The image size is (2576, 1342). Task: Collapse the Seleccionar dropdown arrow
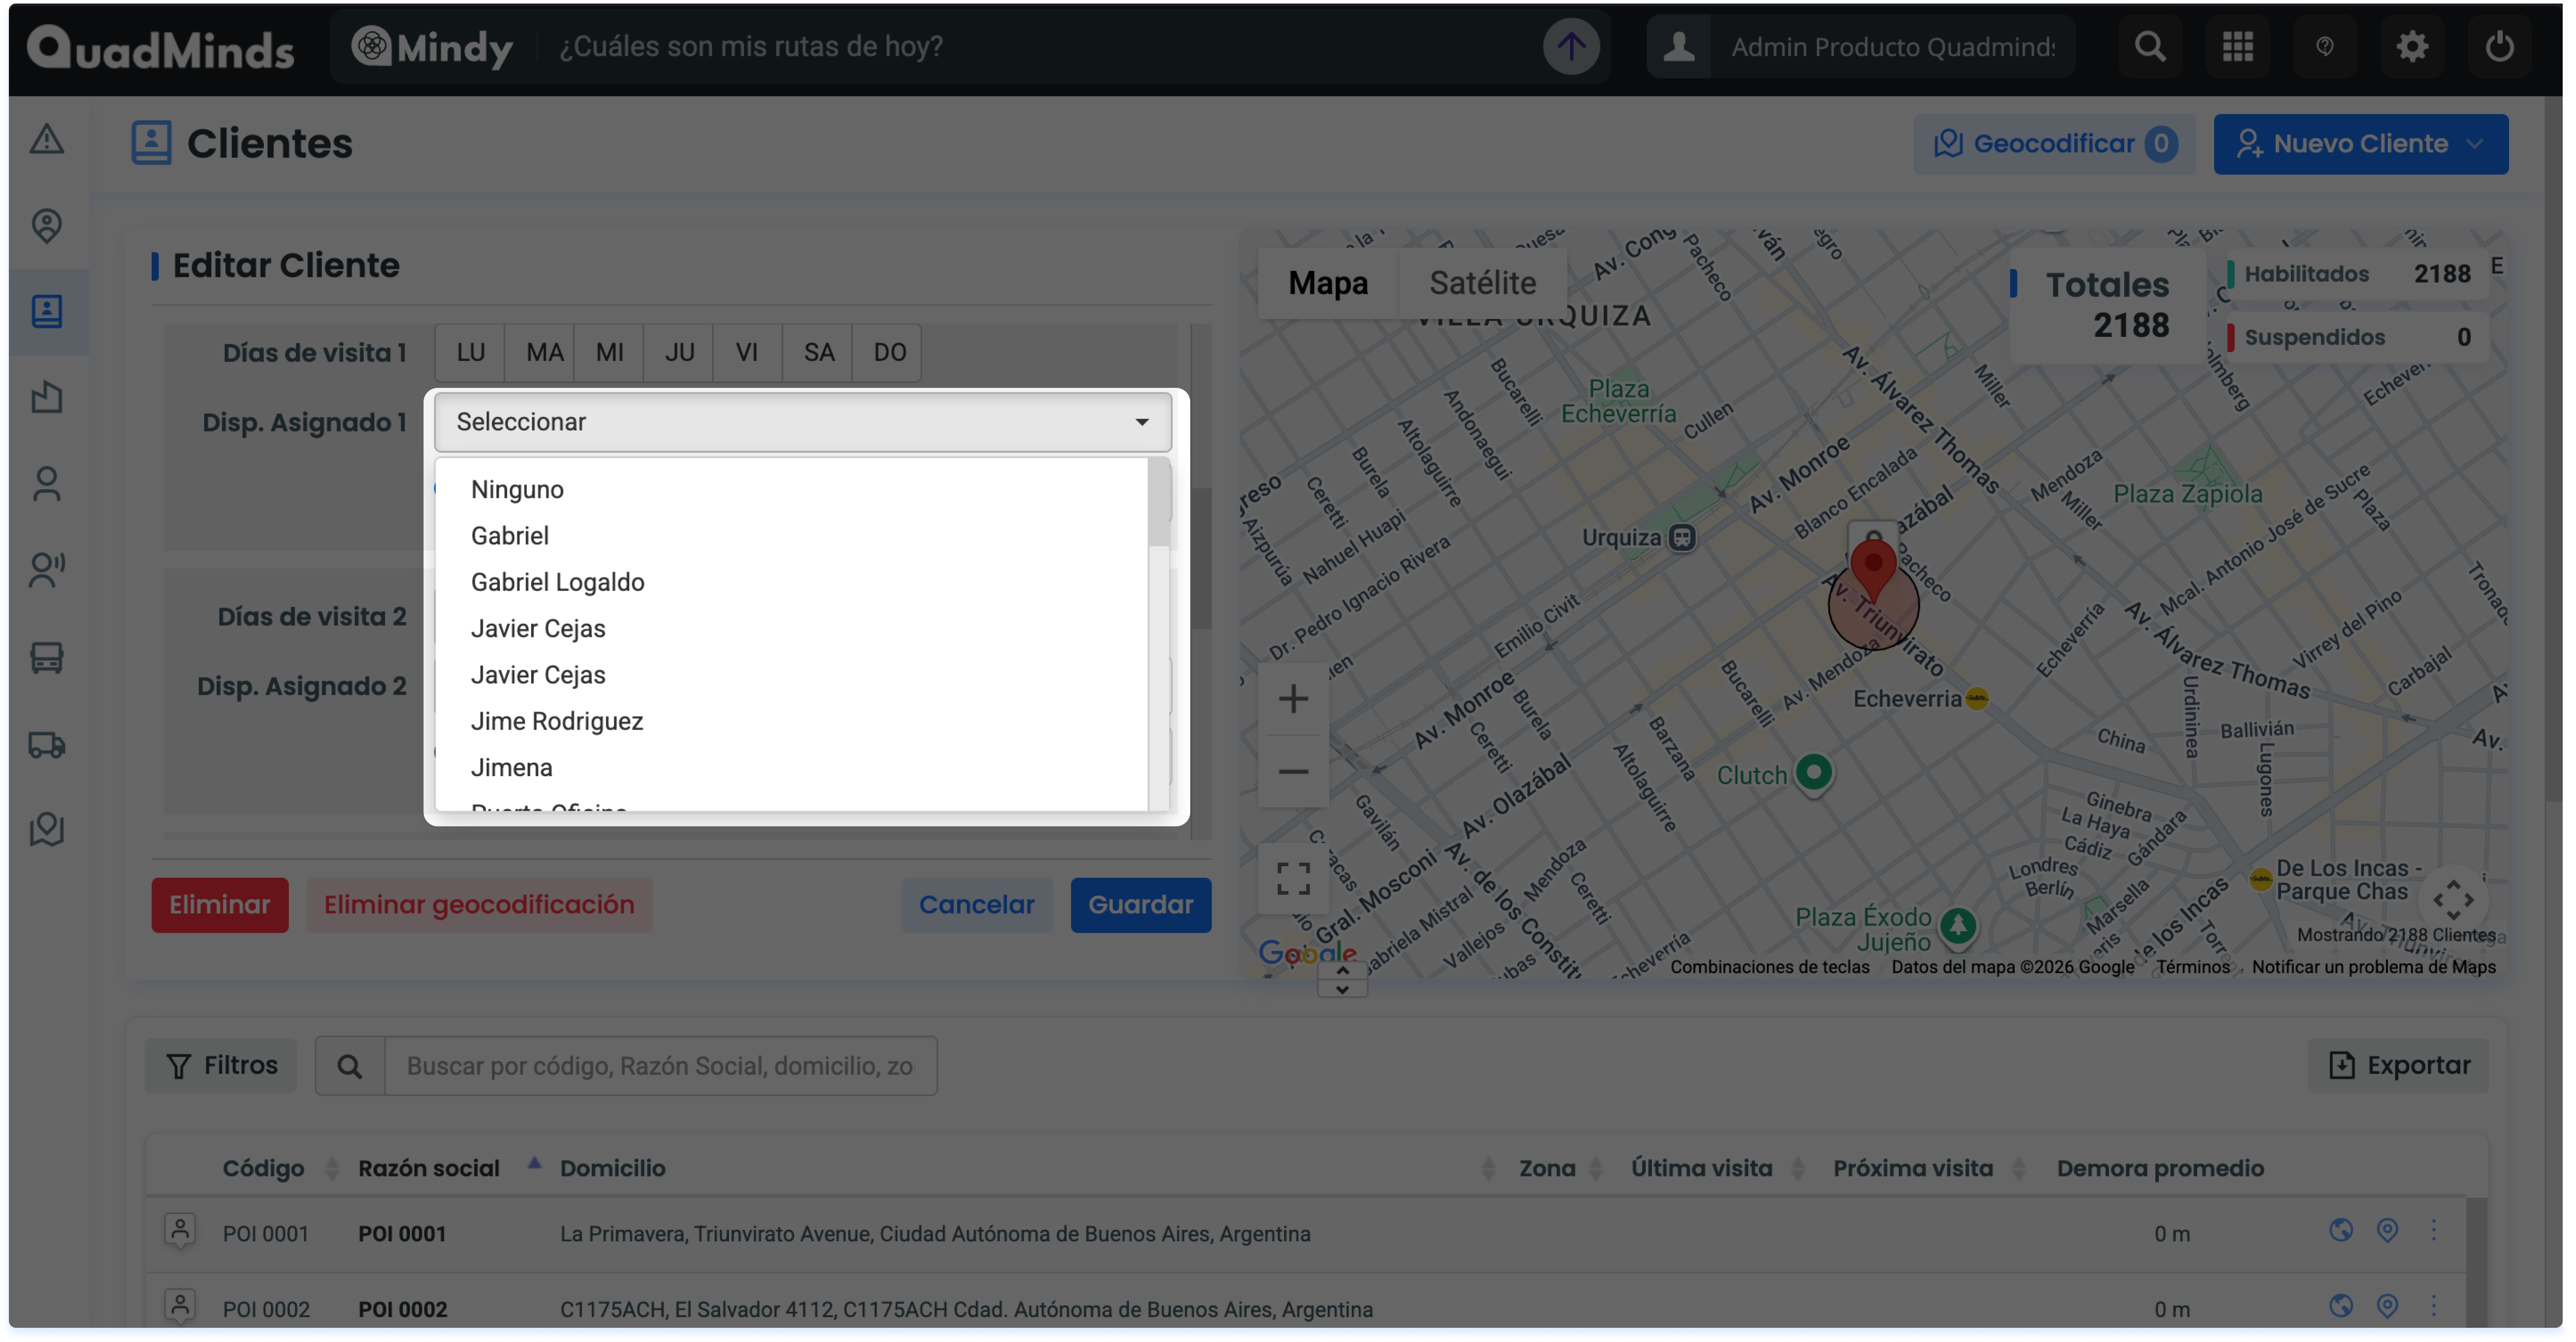(x=1141, y=422)
